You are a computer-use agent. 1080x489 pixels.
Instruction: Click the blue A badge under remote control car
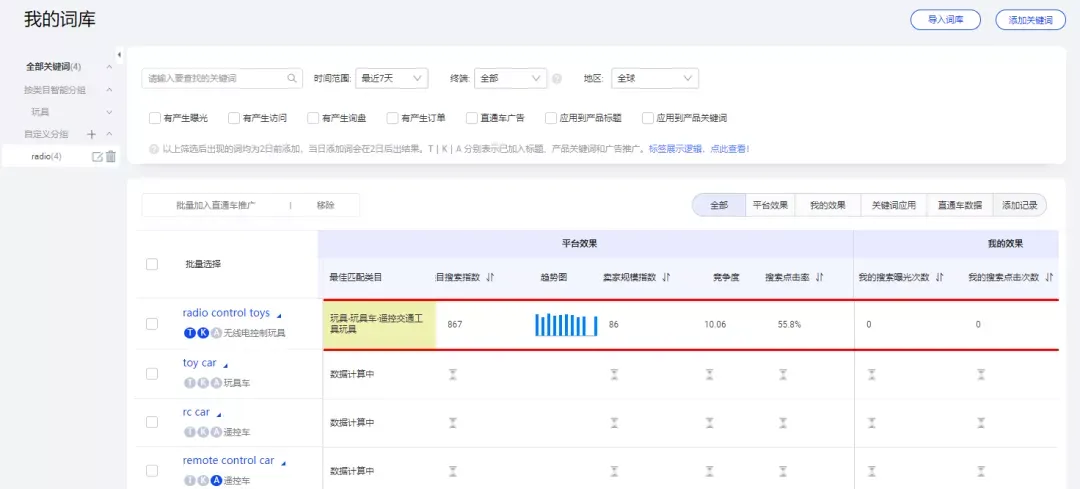coord(216,481)
